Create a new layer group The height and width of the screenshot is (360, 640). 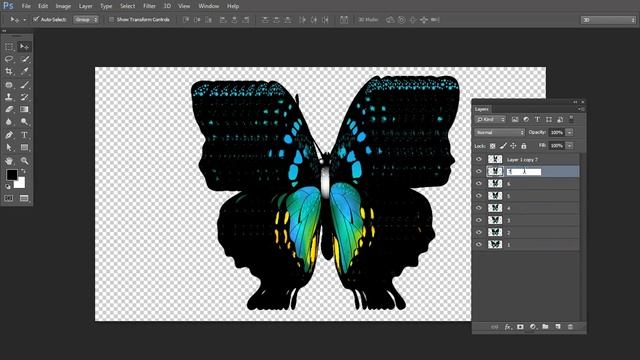pos(545,327)
